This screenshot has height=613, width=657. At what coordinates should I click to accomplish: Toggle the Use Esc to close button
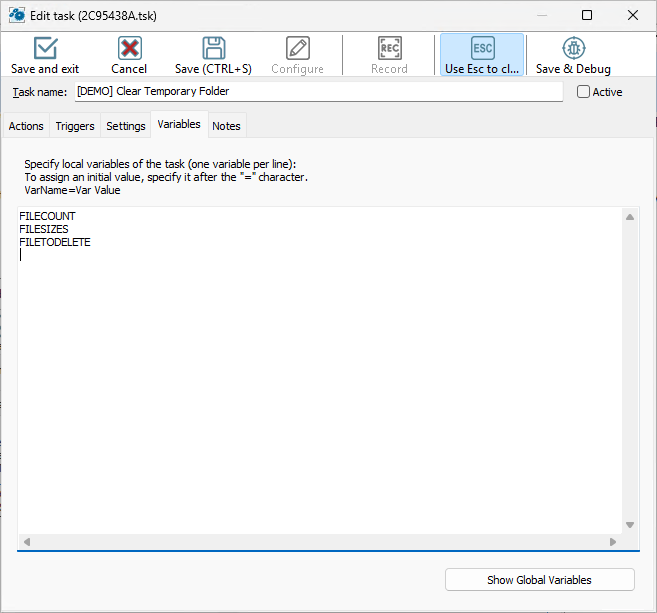[x=482, y=55]
